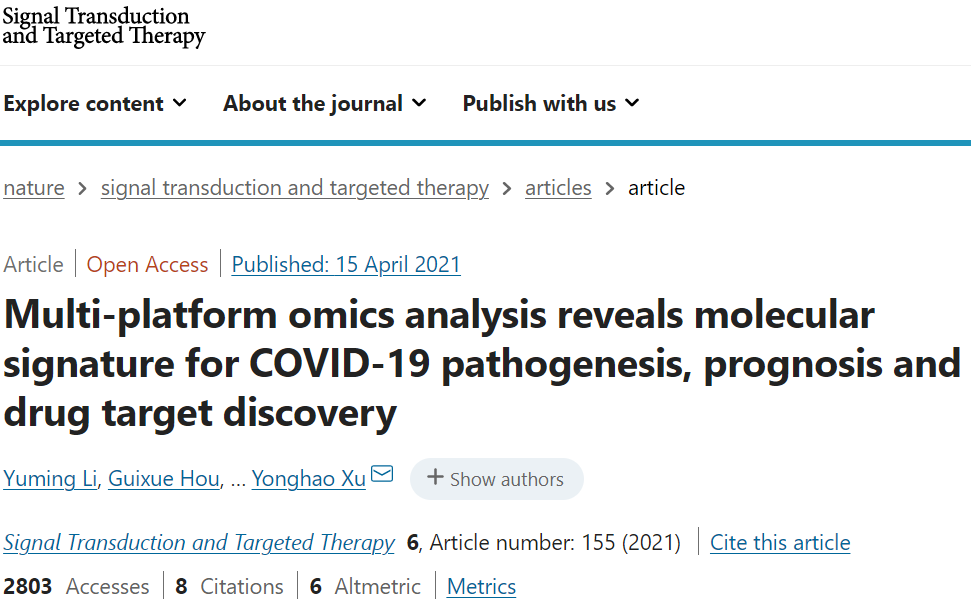Click the Open Access label

(x=147, y=264)
